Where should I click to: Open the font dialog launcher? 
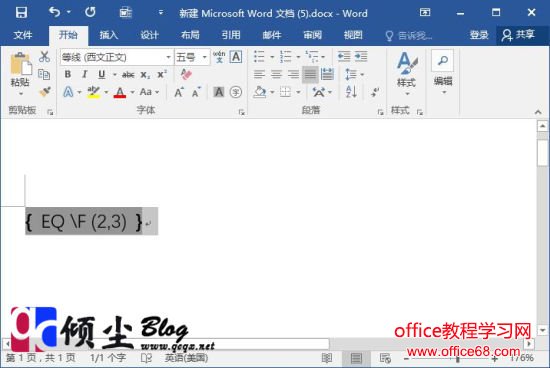point(242,112)
